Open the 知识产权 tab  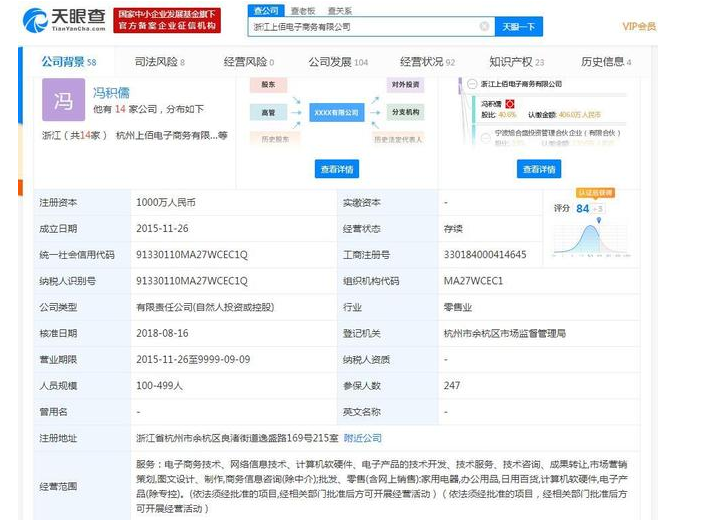(517, 62)
